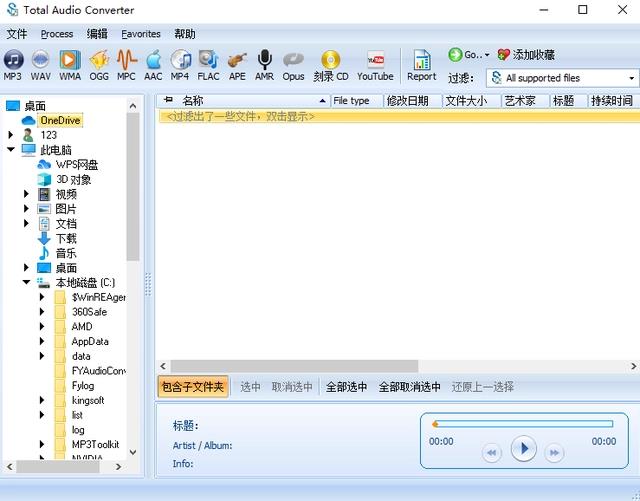Expand the 文档 folder node

[27, 223]
